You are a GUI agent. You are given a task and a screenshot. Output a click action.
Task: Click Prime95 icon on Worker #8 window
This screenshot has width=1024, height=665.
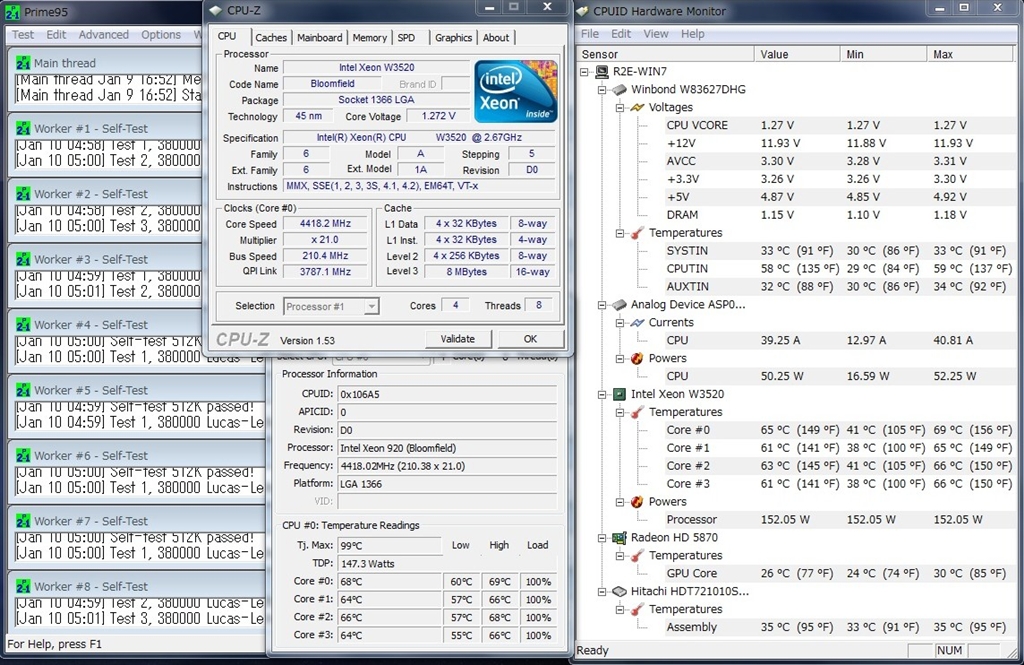[x=23, y=586]
